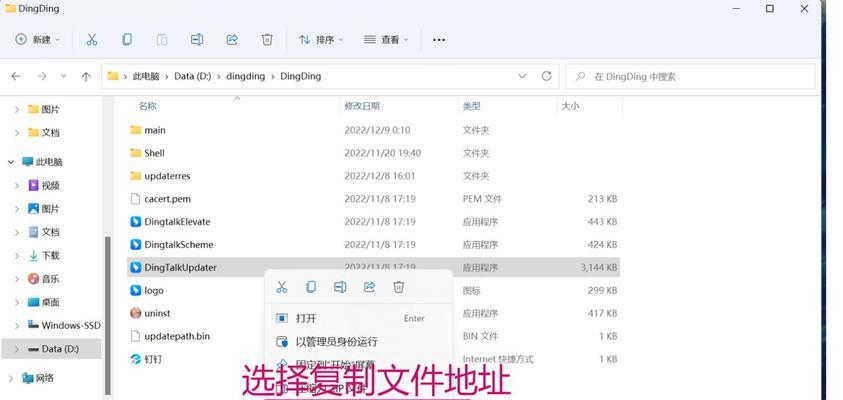Open the 新建 (New) dropdown

tap(37, 39)
